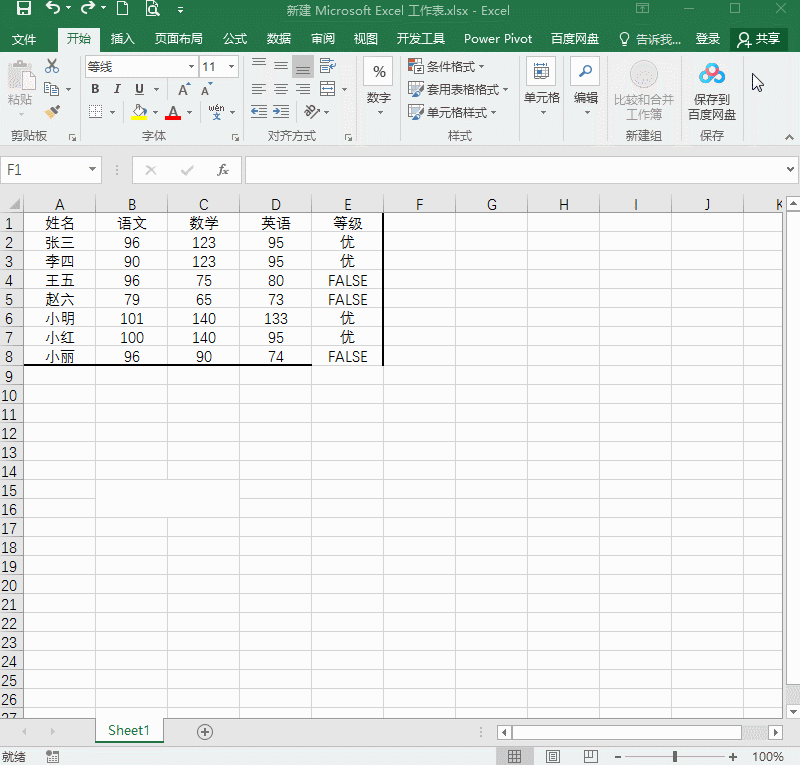Click the Cut scissors icon
Screen dimensions: 800x765
click(x=52, y=66)
